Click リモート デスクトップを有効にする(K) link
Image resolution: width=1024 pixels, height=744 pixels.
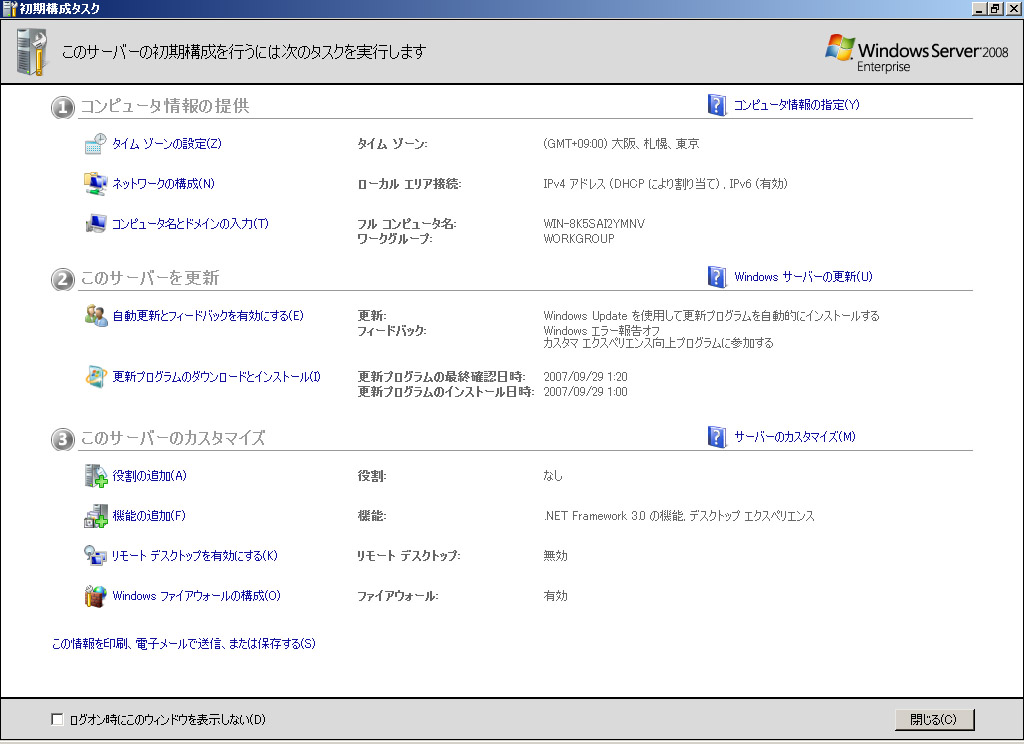point(195,555)
